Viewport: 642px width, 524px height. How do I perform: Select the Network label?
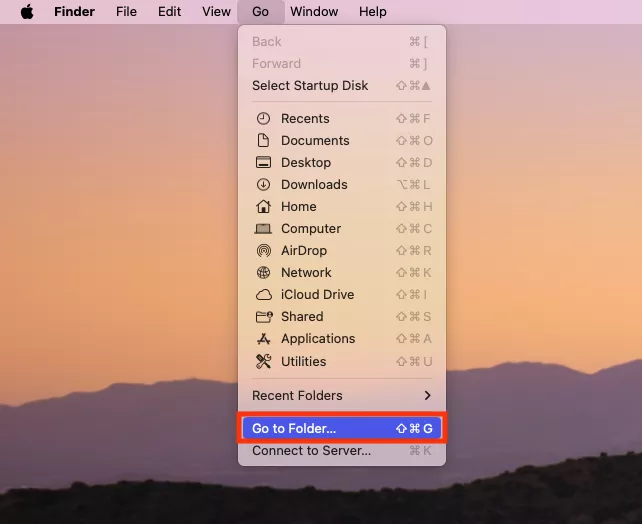click(306, 273)
